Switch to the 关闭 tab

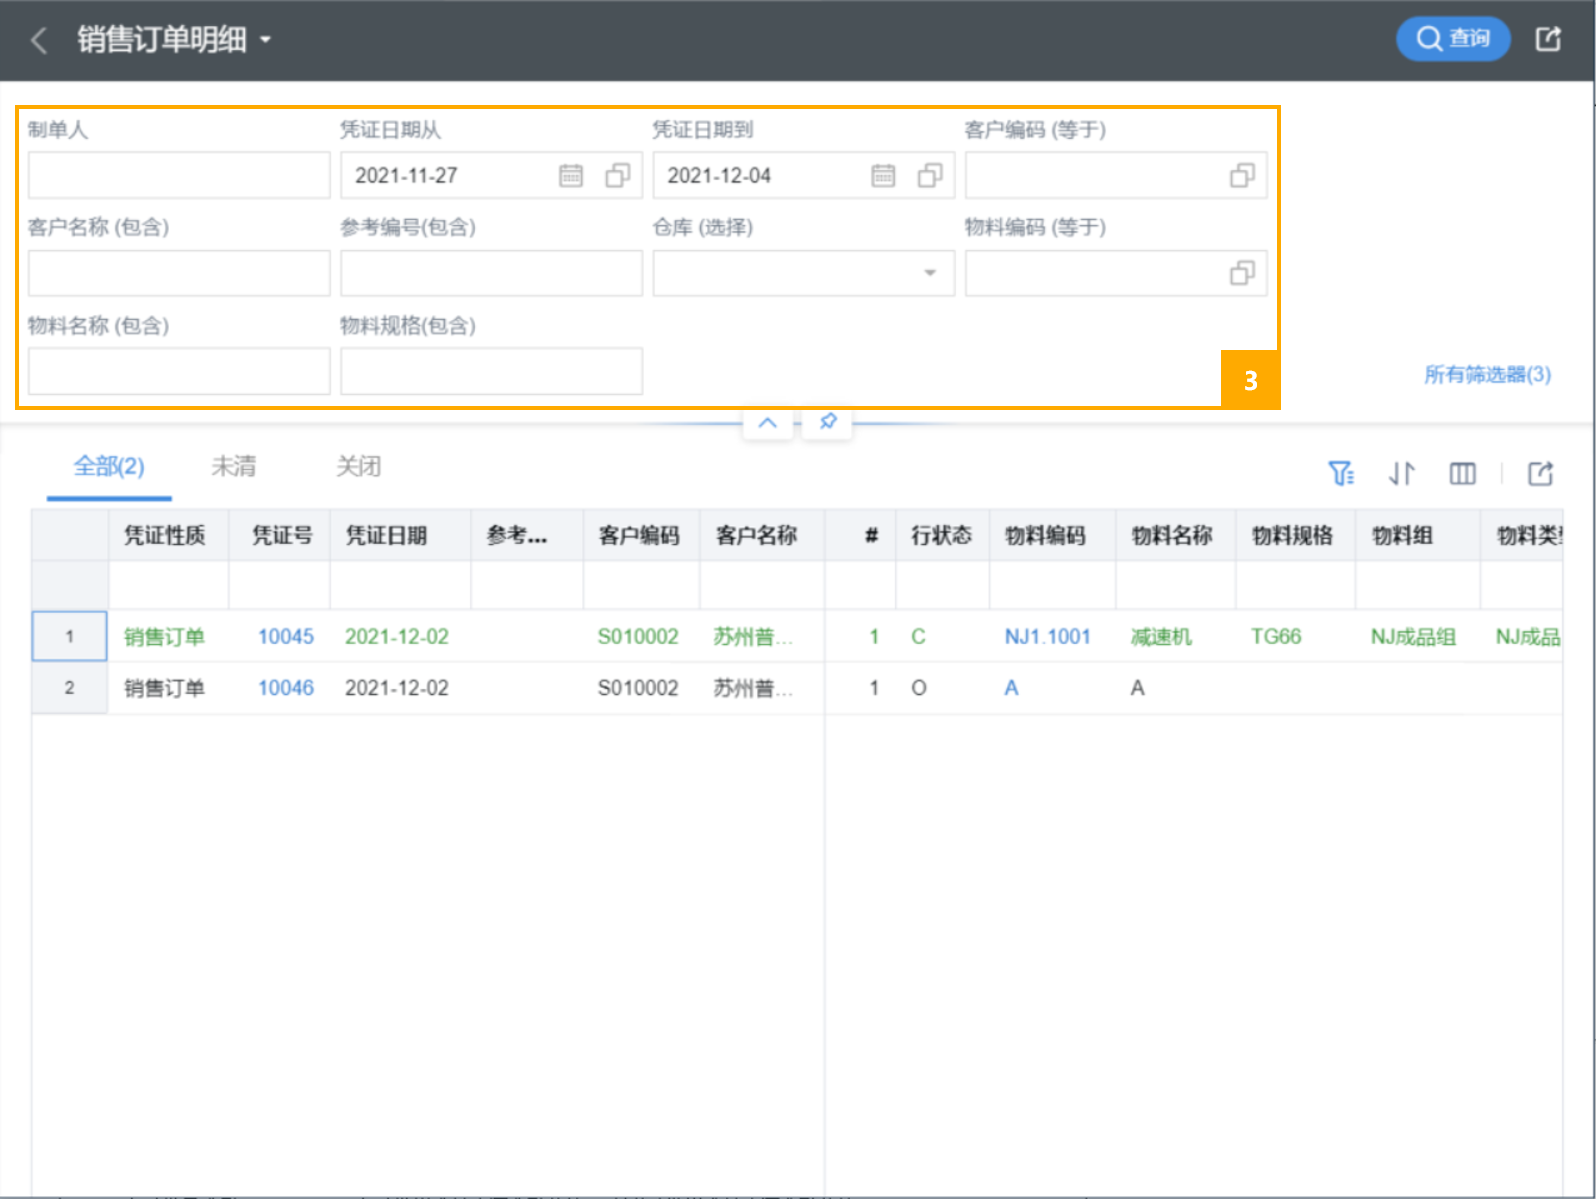358,466
